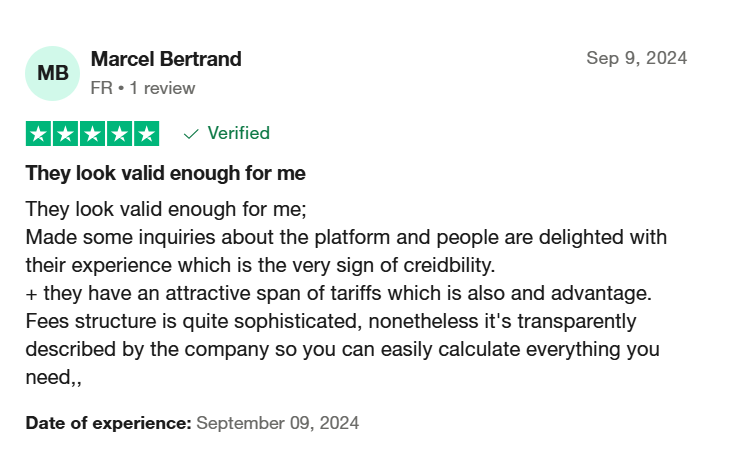Click the second green rating star
Viewport: 740px width, 466px height.
coord(65,134)
